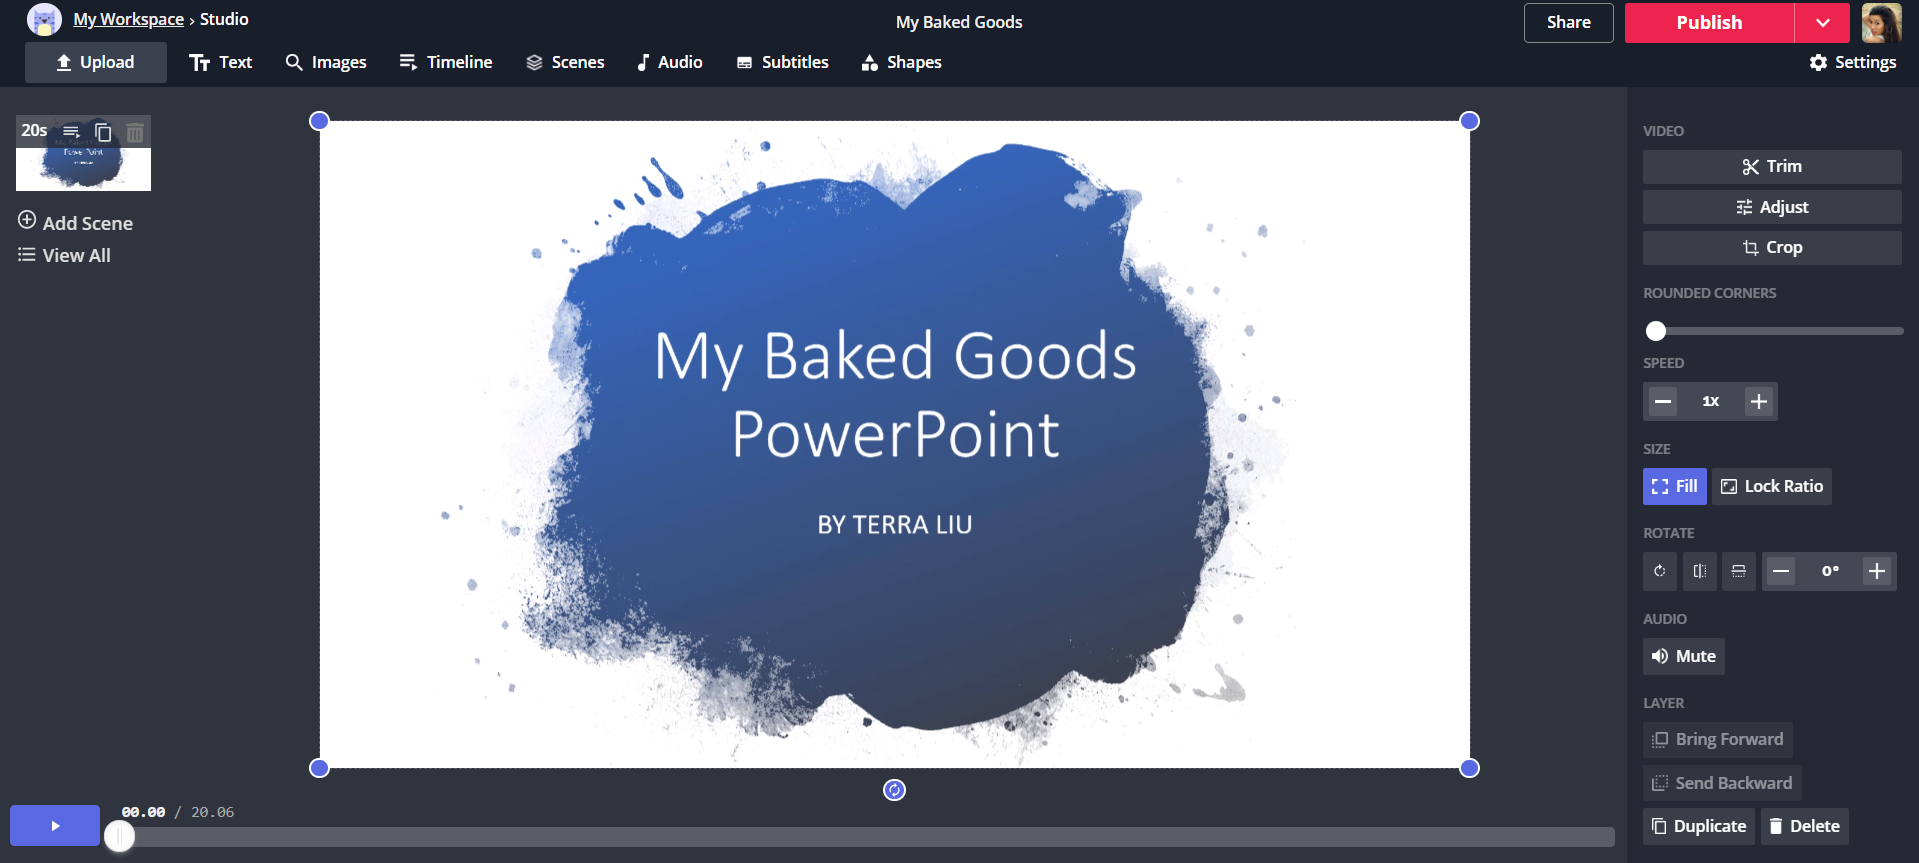Open the Adjust video settings
Screen dimensions: 1919x863
coord(1772,207)
